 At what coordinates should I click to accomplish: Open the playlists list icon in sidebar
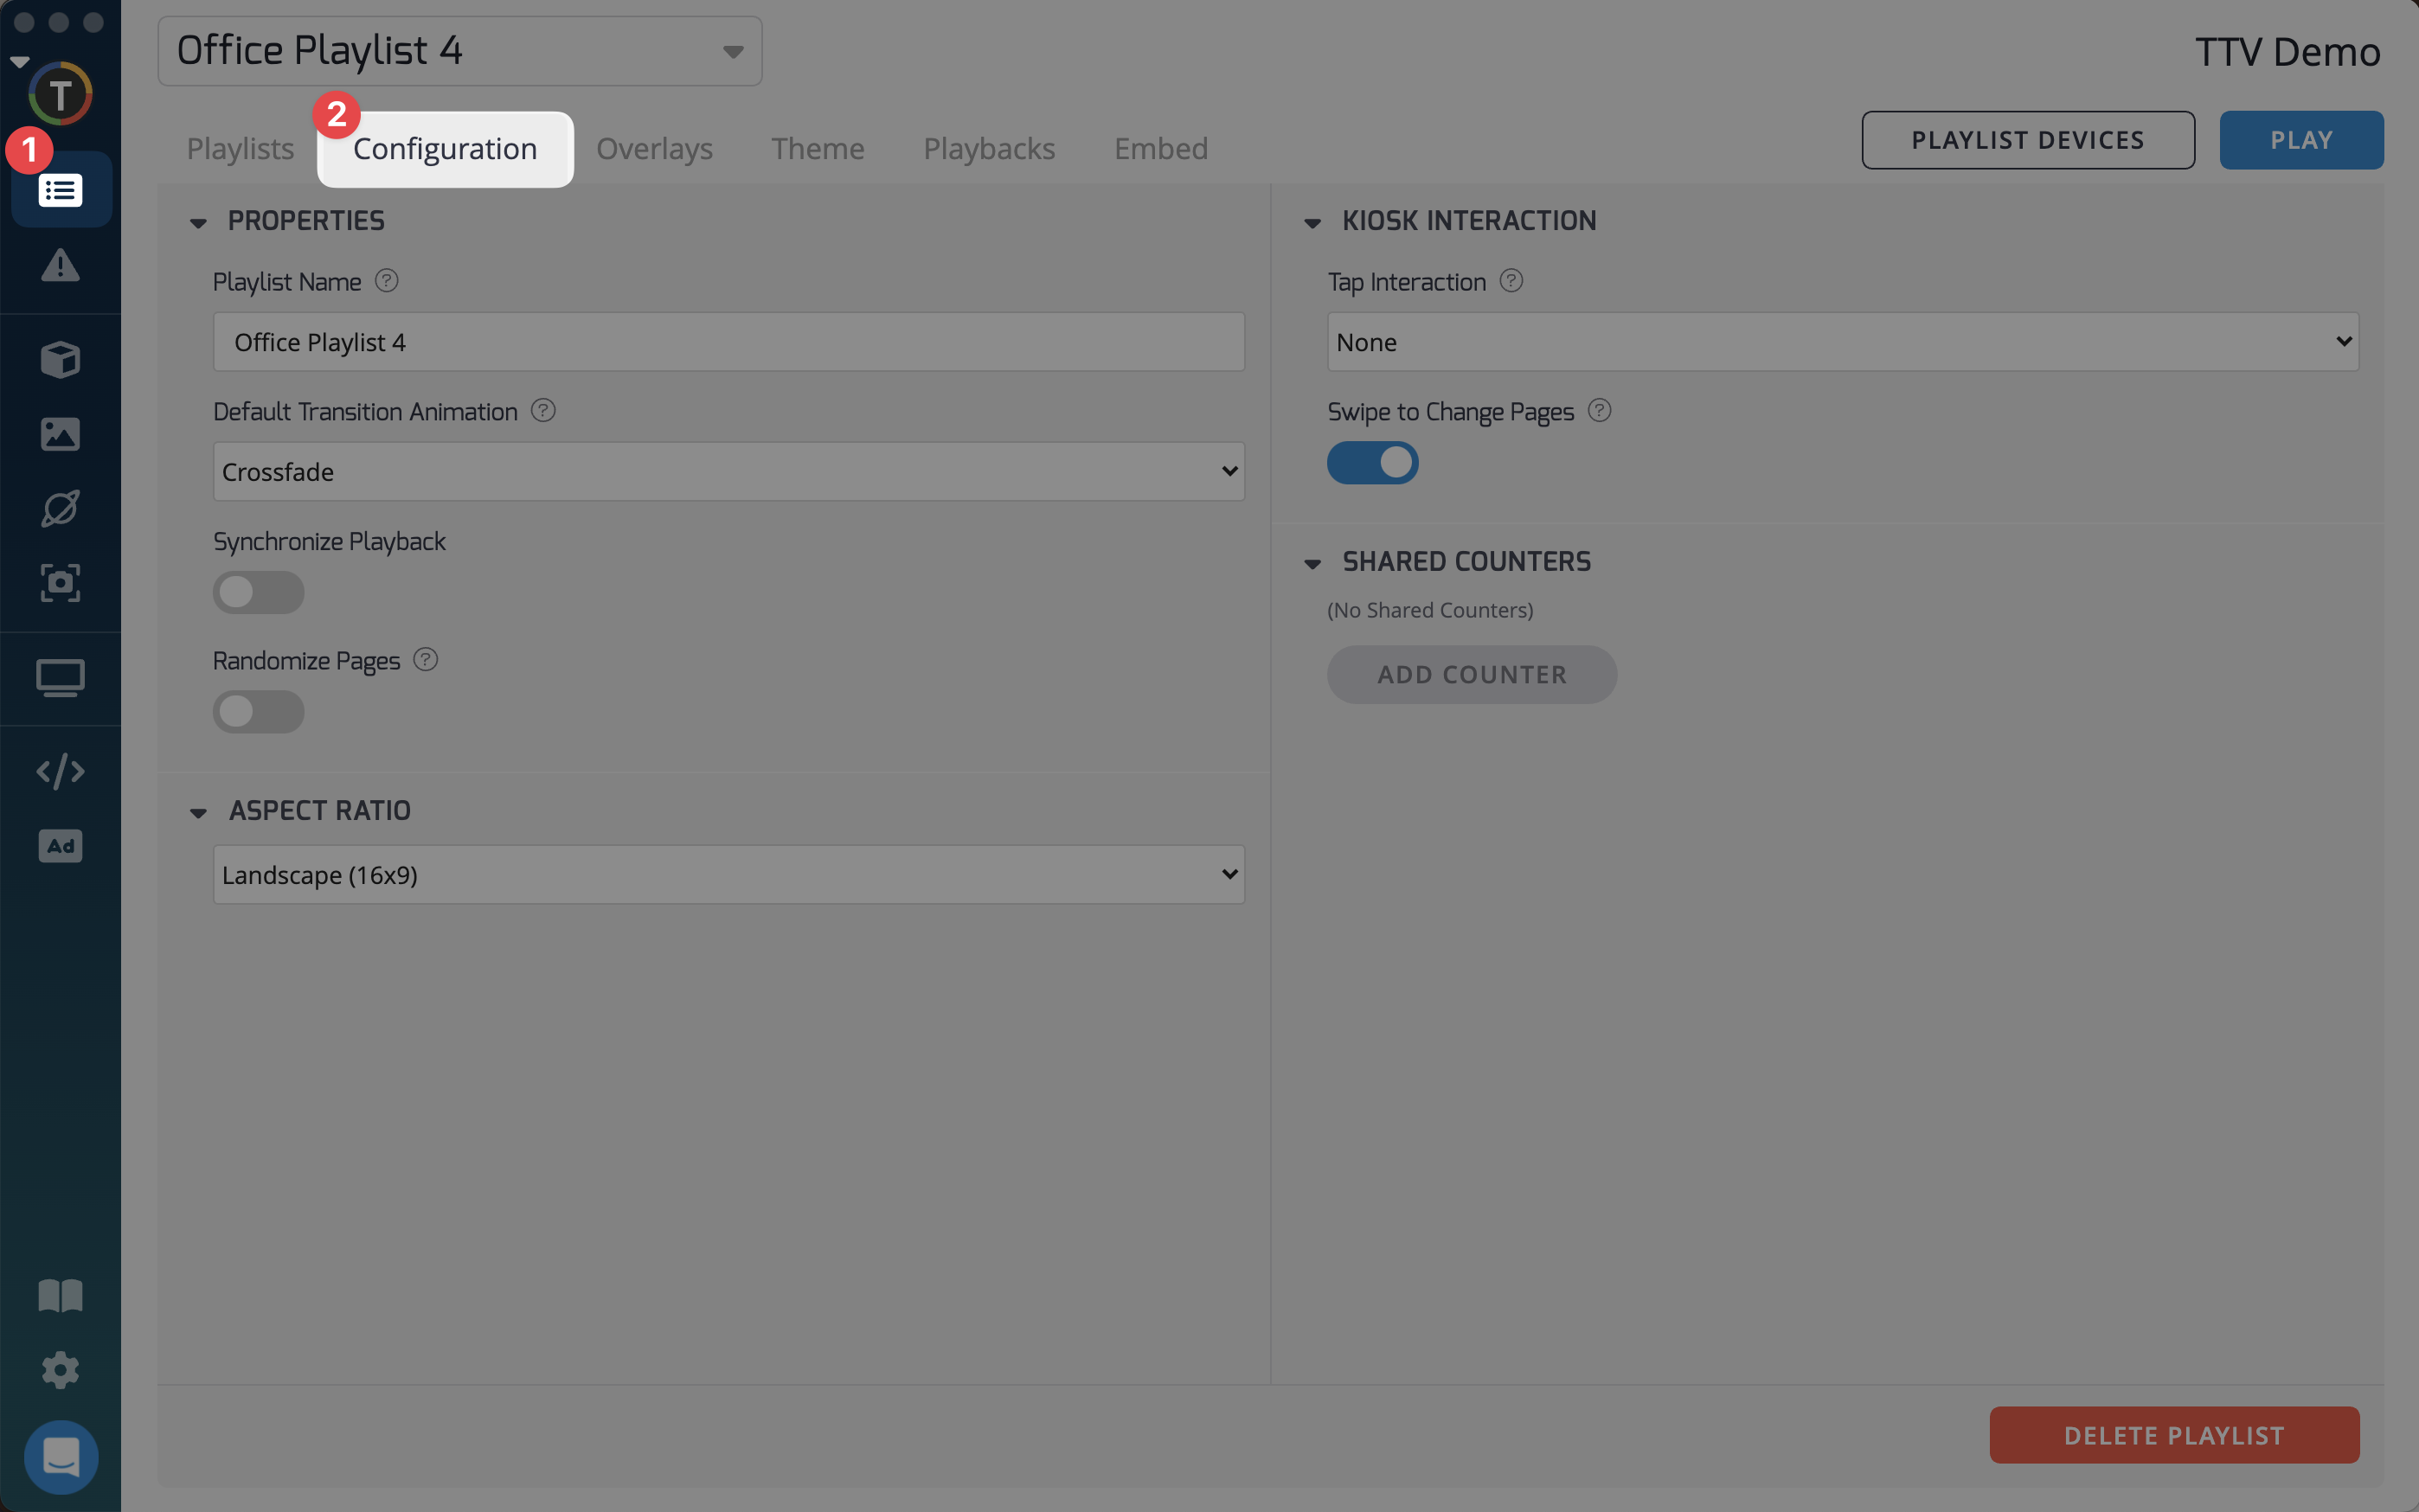[x=60, y=190]
